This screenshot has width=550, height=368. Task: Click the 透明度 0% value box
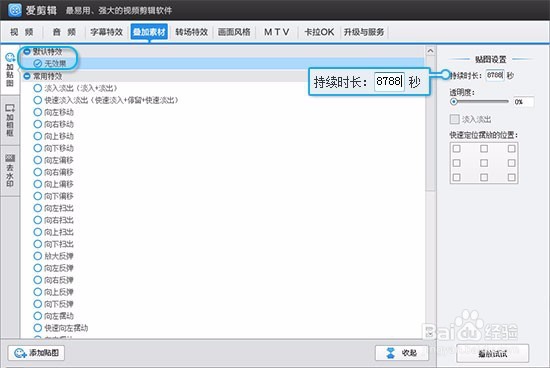(523, 102)
